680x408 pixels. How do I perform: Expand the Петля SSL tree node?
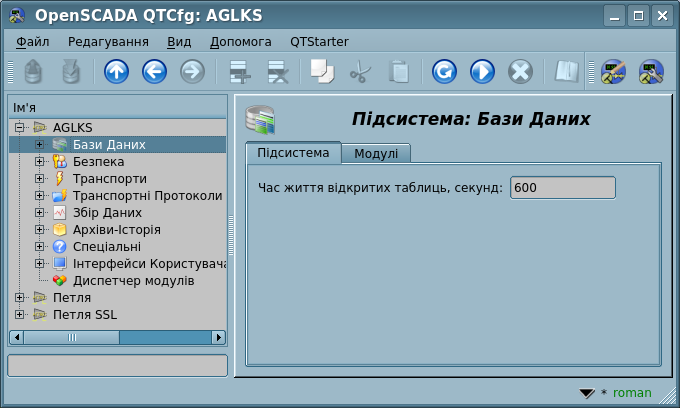click(20, 314)
